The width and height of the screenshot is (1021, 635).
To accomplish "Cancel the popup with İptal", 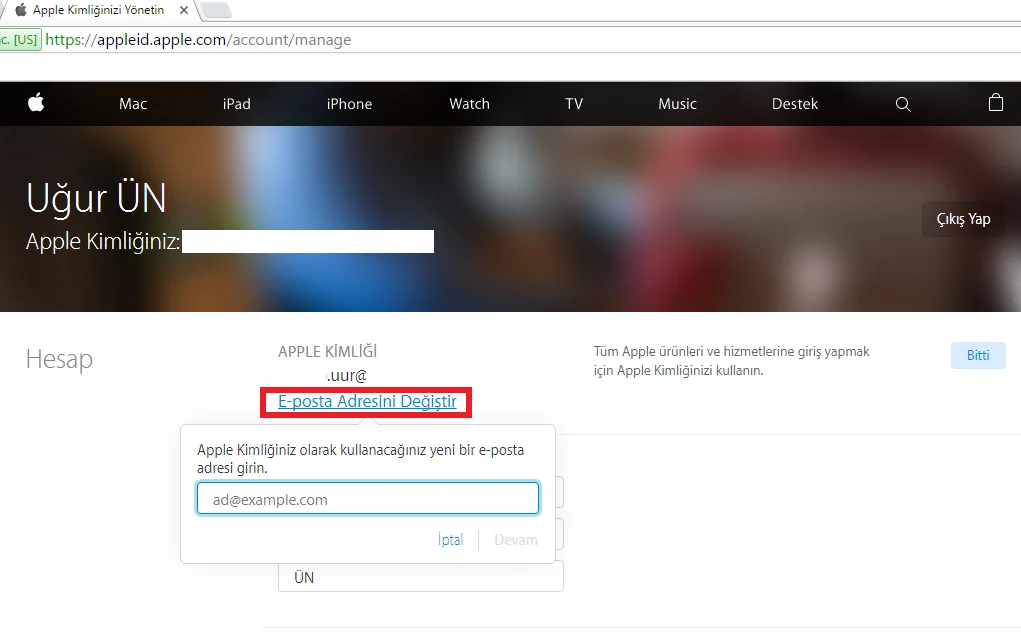I will point(451,540).
